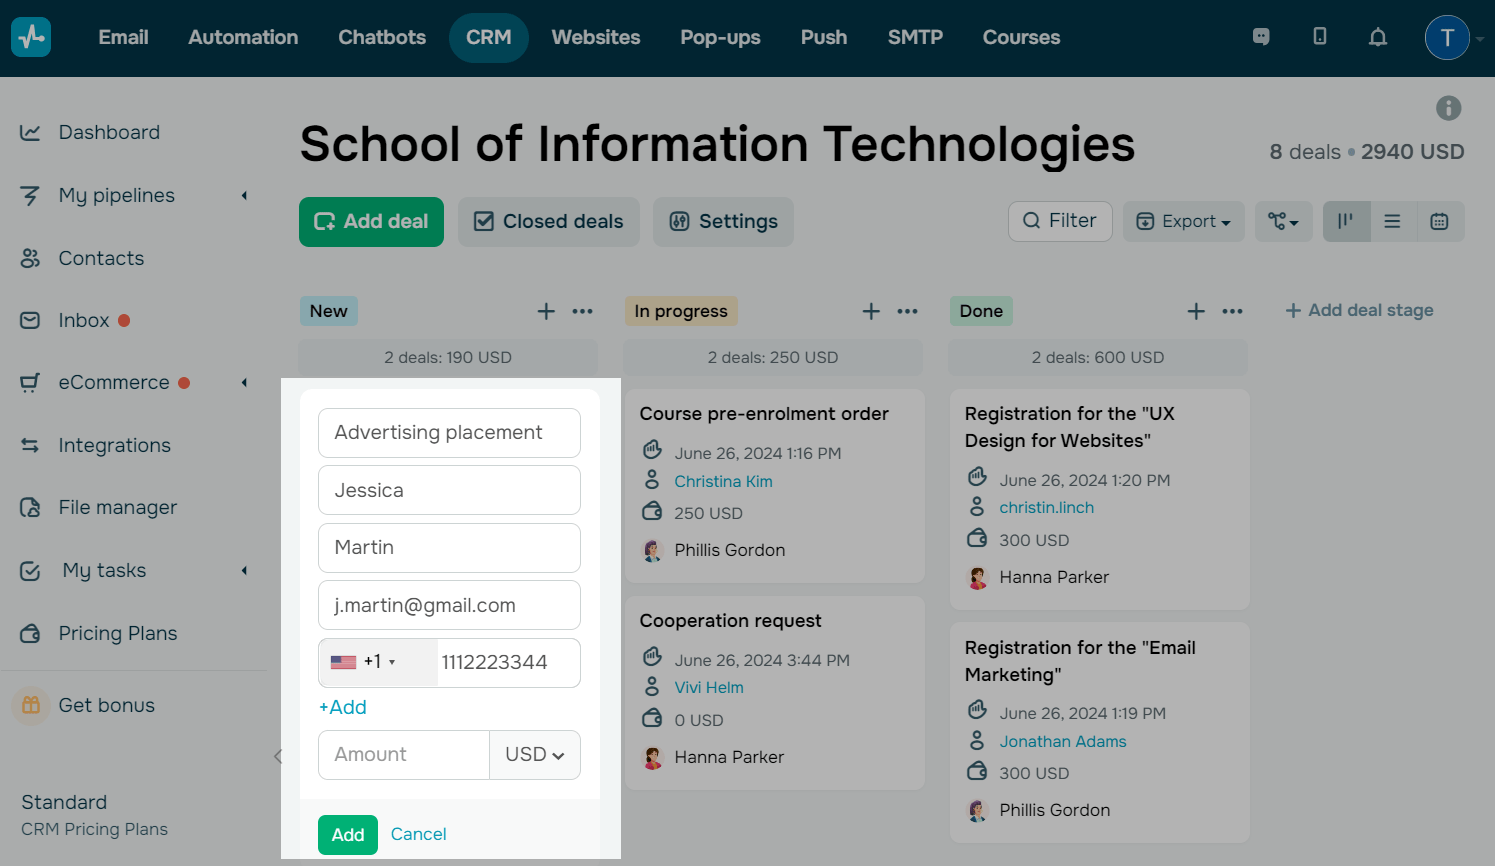Click plus icon in New column header
Screen dimensions: 1495x866
coord(546,311)
